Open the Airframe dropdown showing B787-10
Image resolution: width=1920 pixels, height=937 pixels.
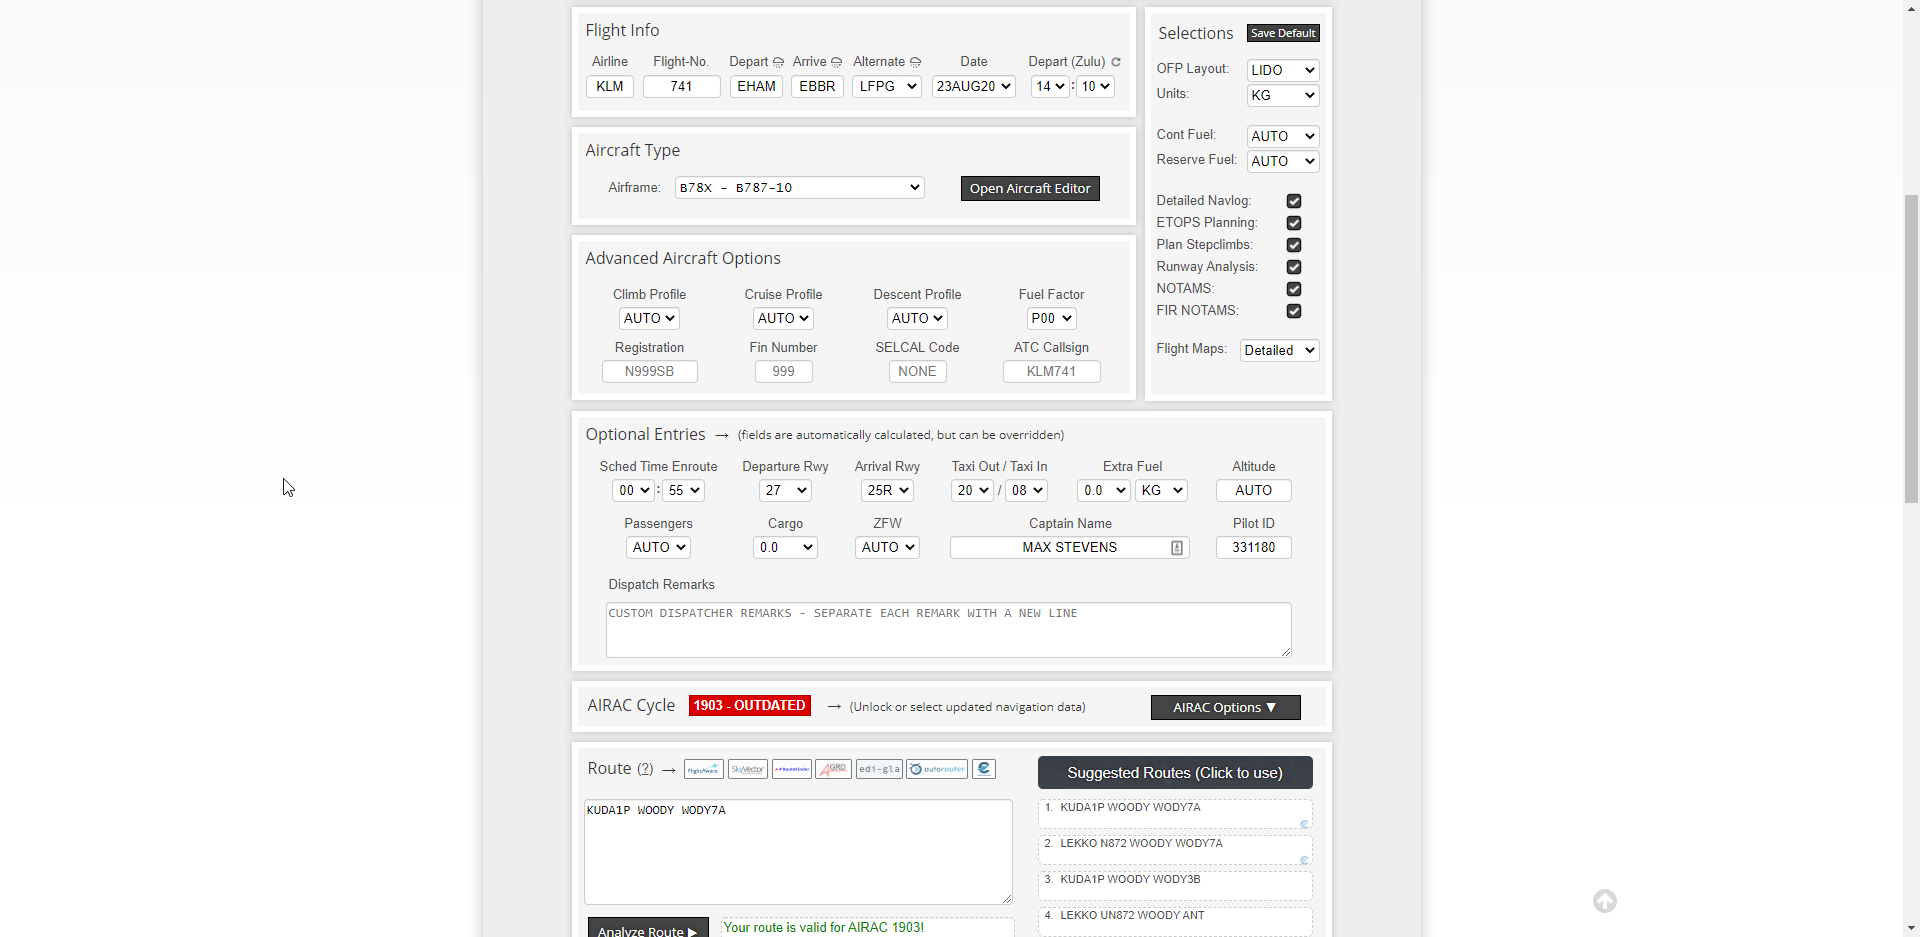point(799,188)
